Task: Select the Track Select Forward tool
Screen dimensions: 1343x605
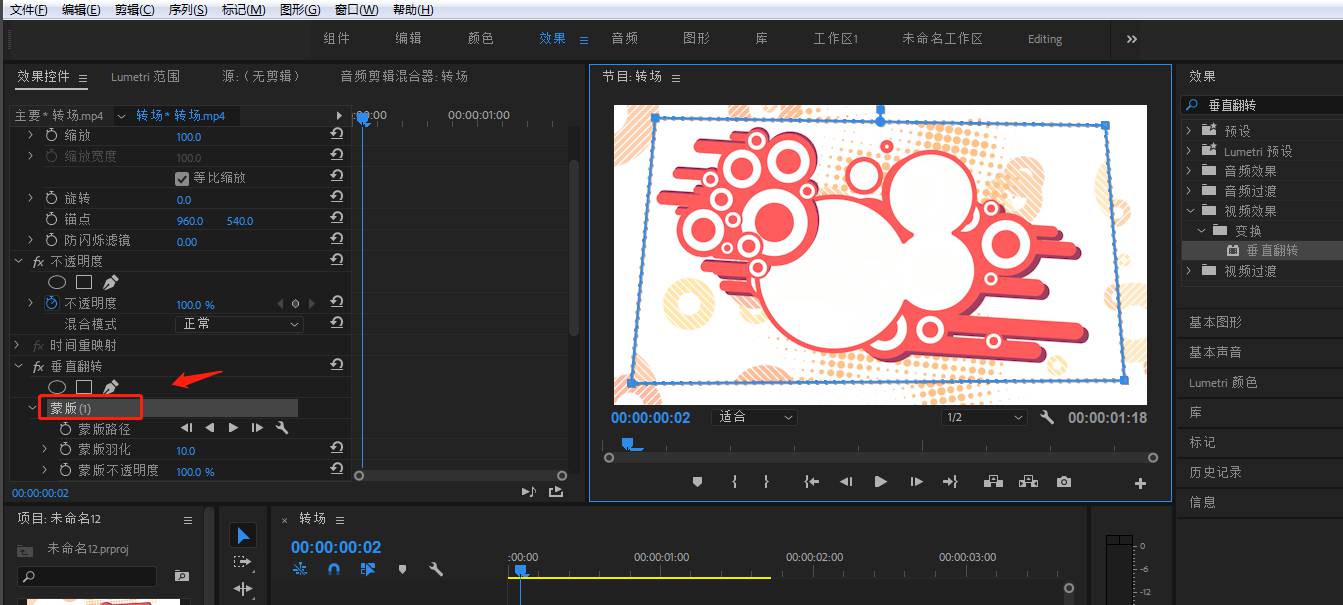Action: 243,563
